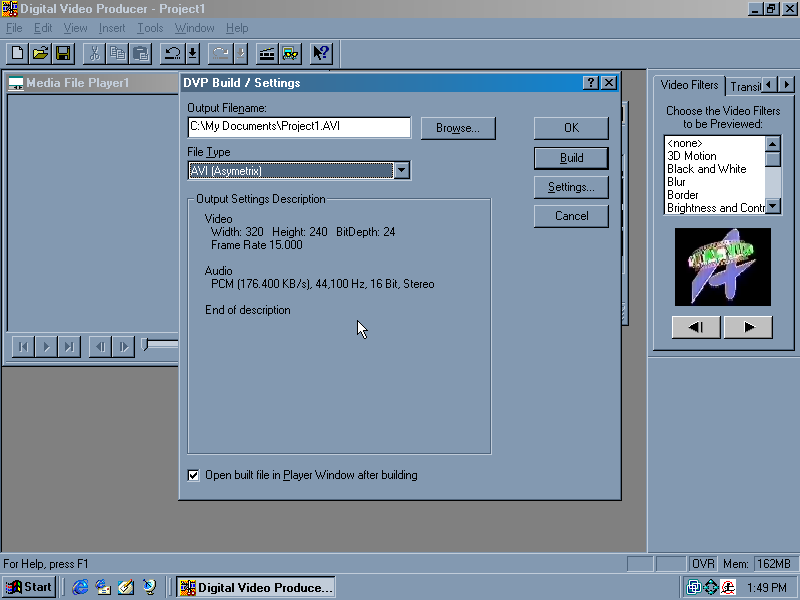Viewport: 800px width, 600px height.
Task: Click Media File Player go-to-start button
Action: (23, 347)
